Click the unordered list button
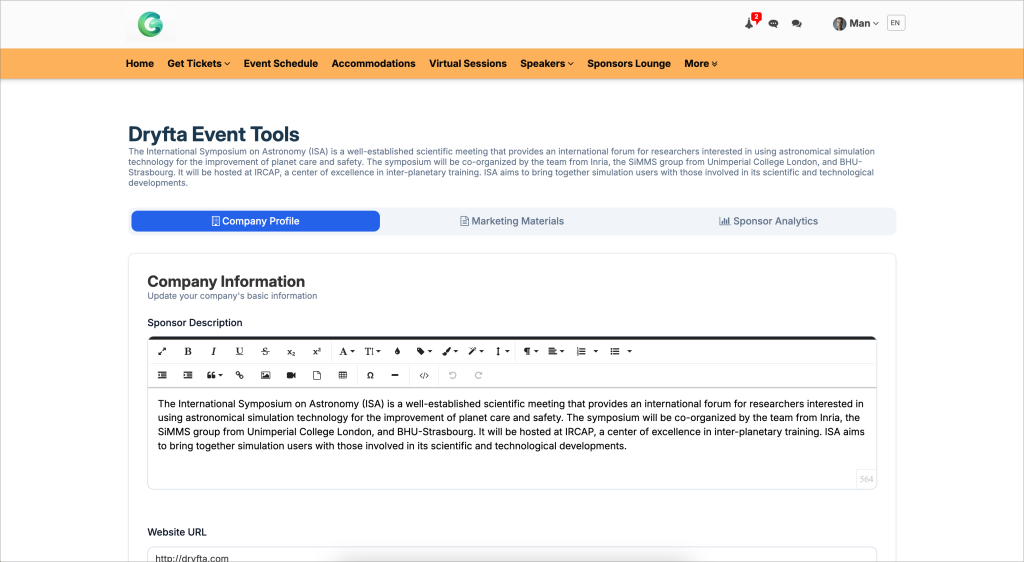 [x=615, y=351]
